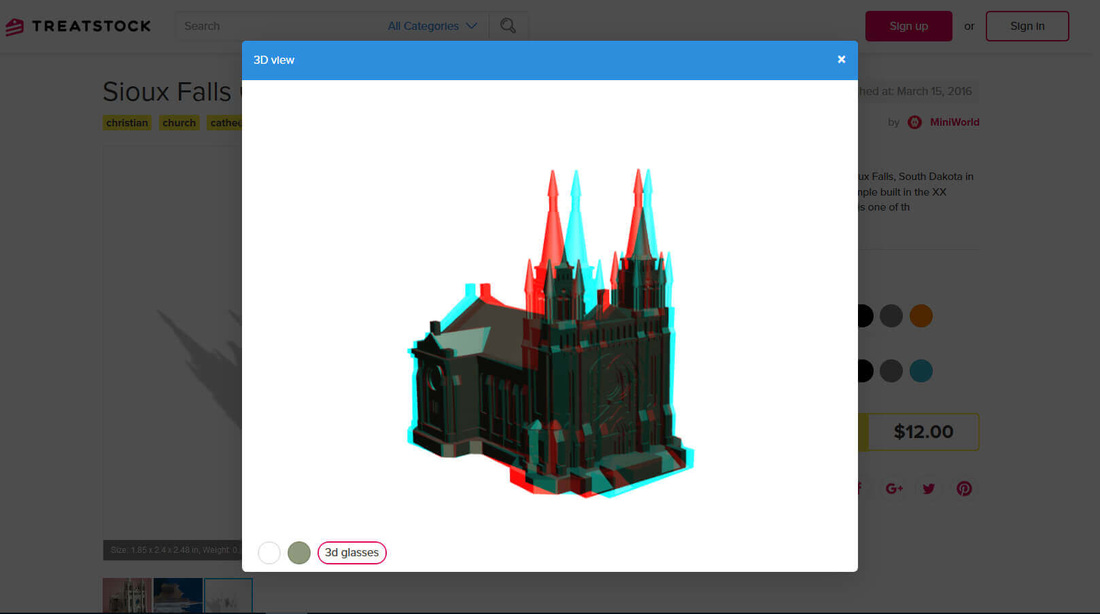1100x614 pixels.
Task: Toggle the 3d glasses anaglyph view
Action: (352, 552)
